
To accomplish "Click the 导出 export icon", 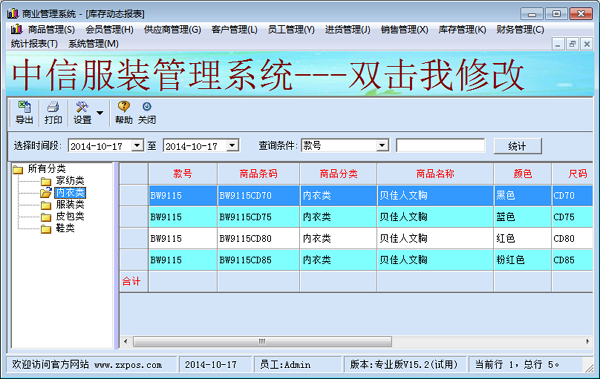I will click(x=24, y=108).
